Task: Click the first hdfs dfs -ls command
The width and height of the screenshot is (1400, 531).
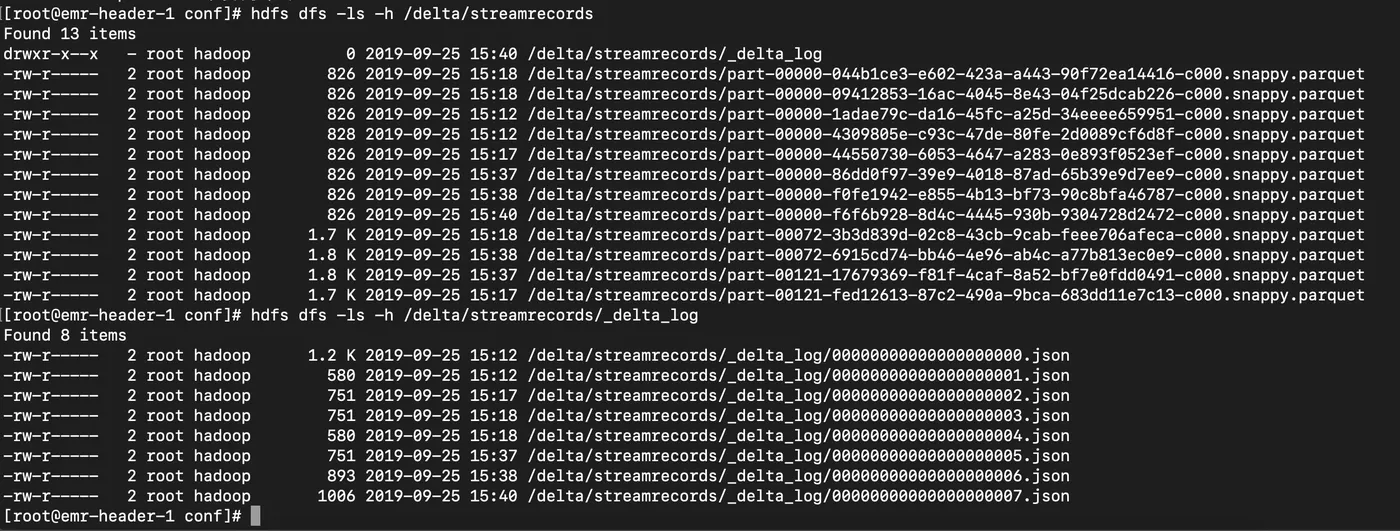Action: 422,14
